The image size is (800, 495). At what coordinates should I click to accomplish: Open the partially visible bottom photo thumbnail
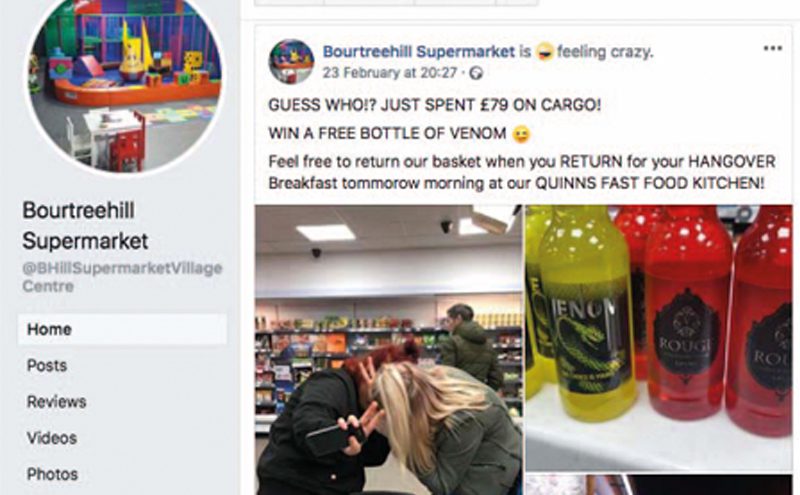(x=659, y=484)
